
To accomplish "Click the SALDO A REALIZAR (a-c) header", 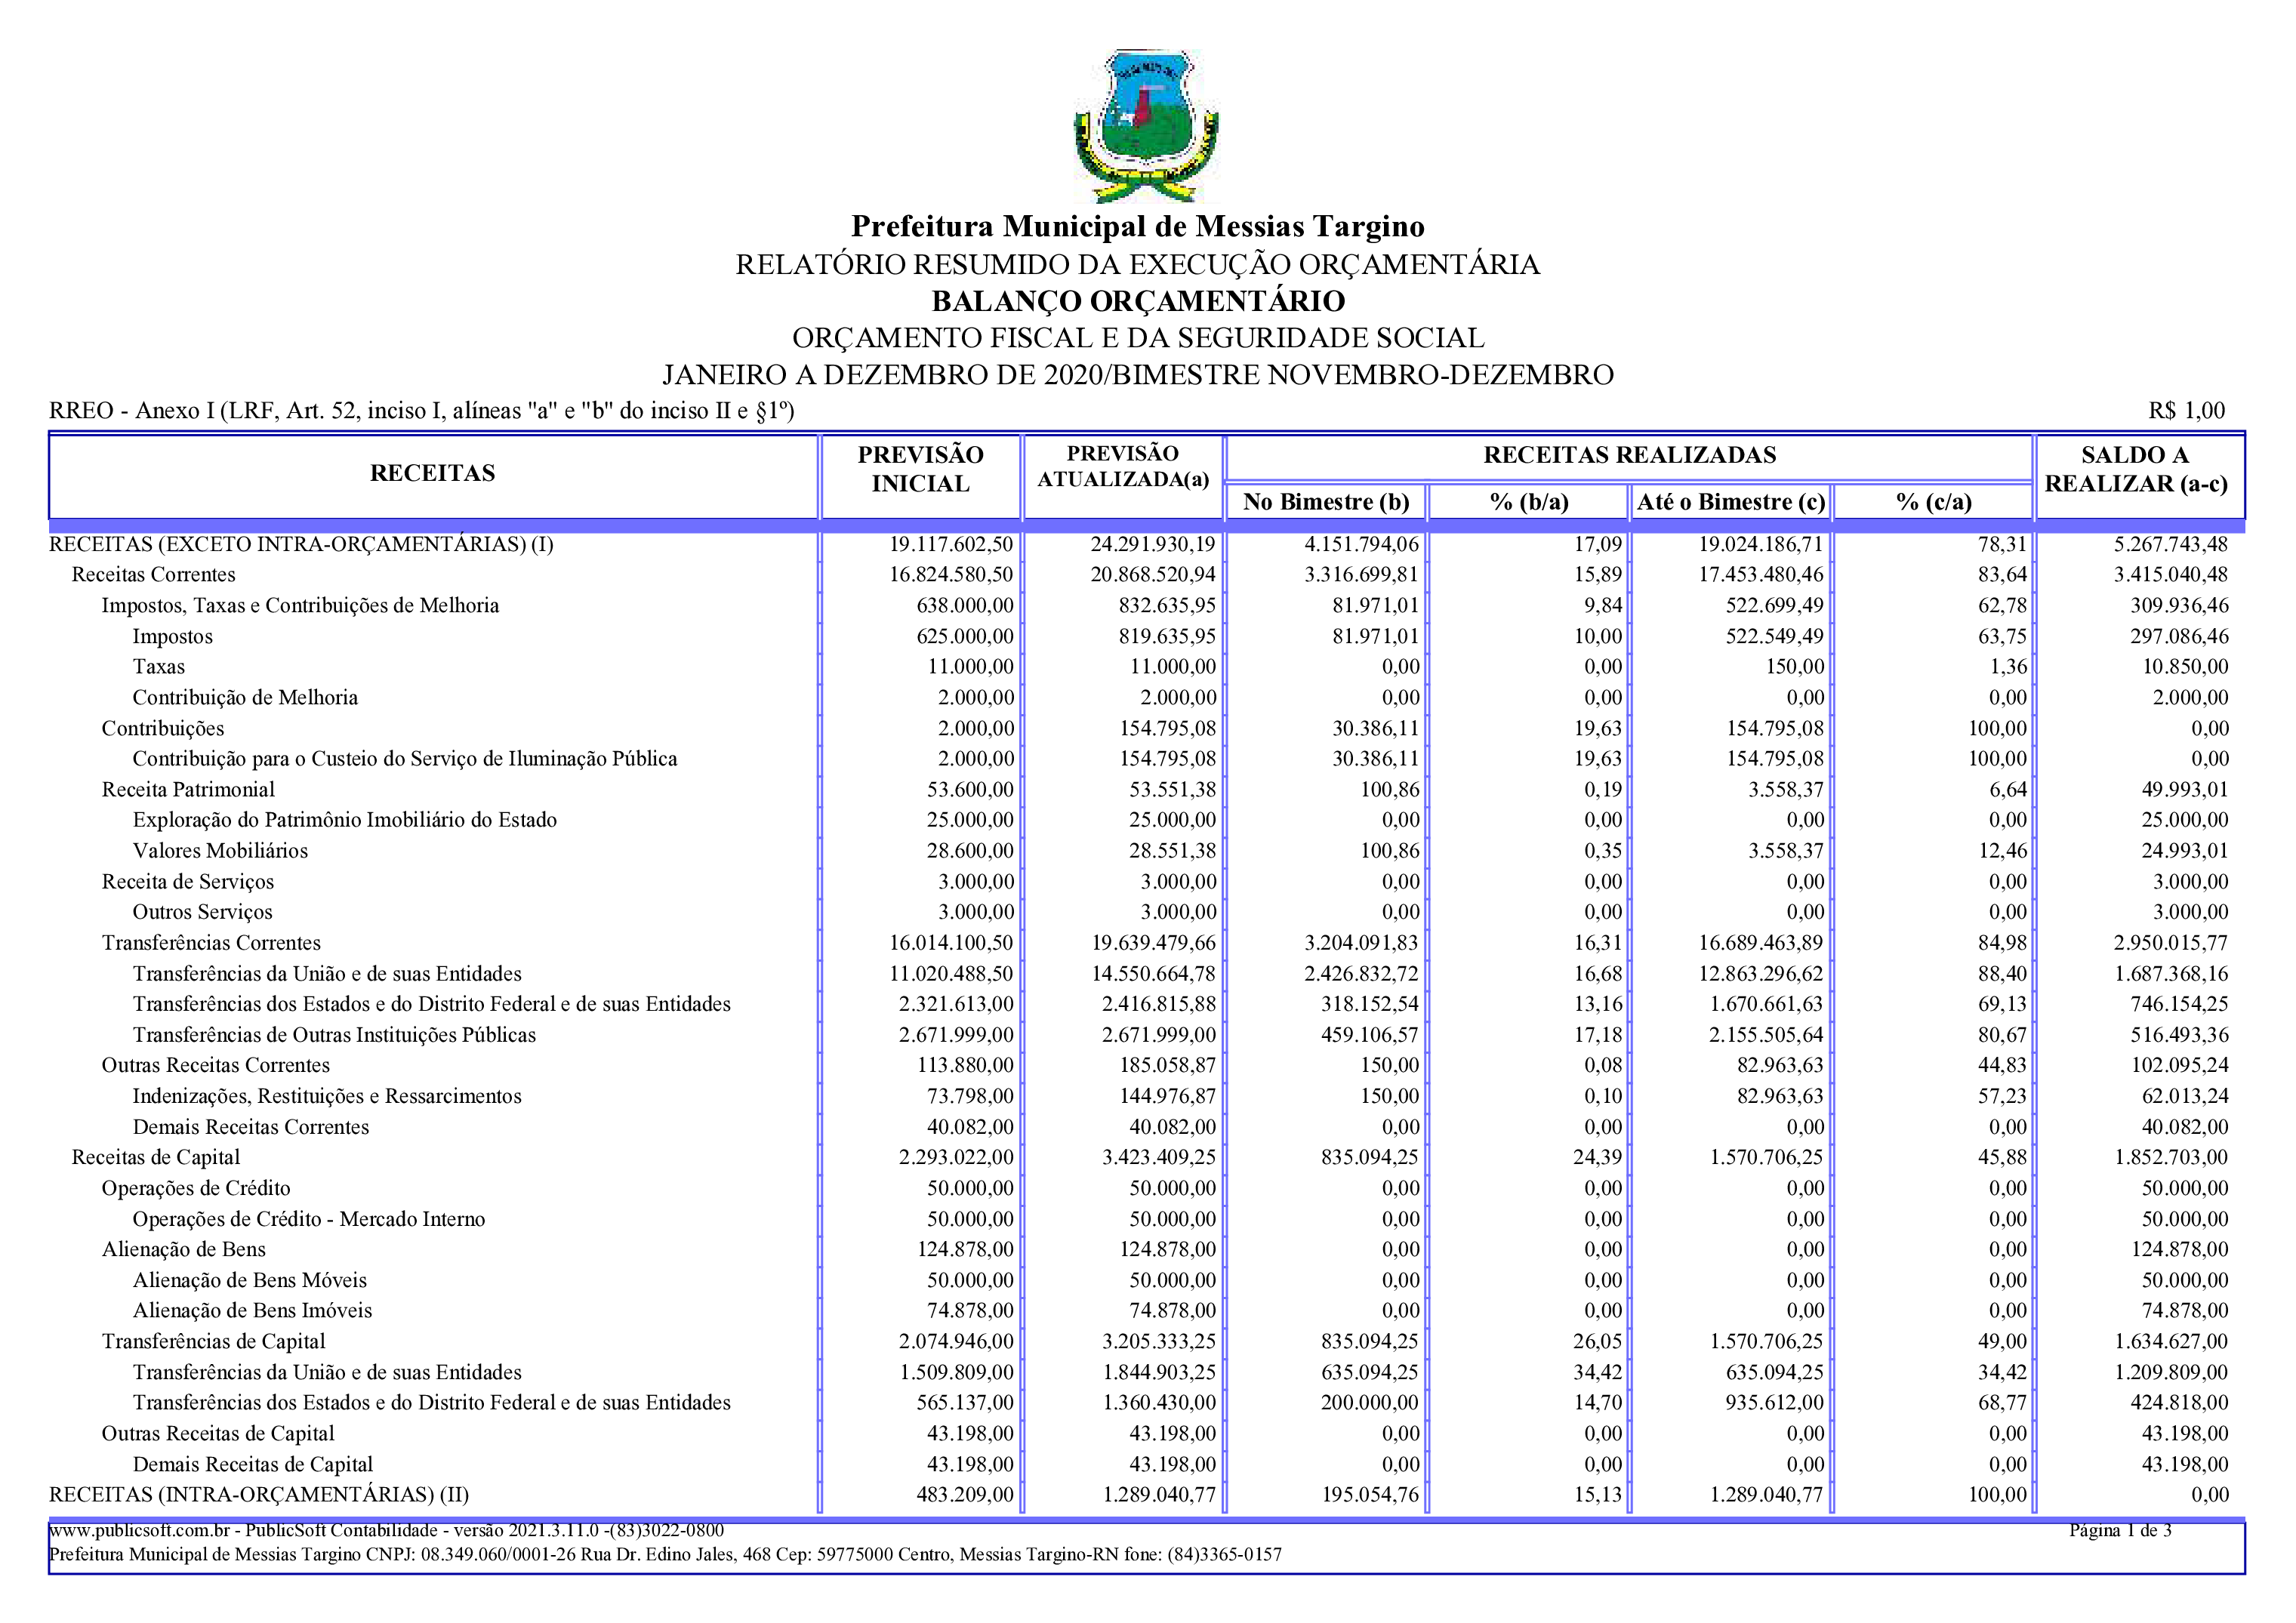I will pos(2135,469).
